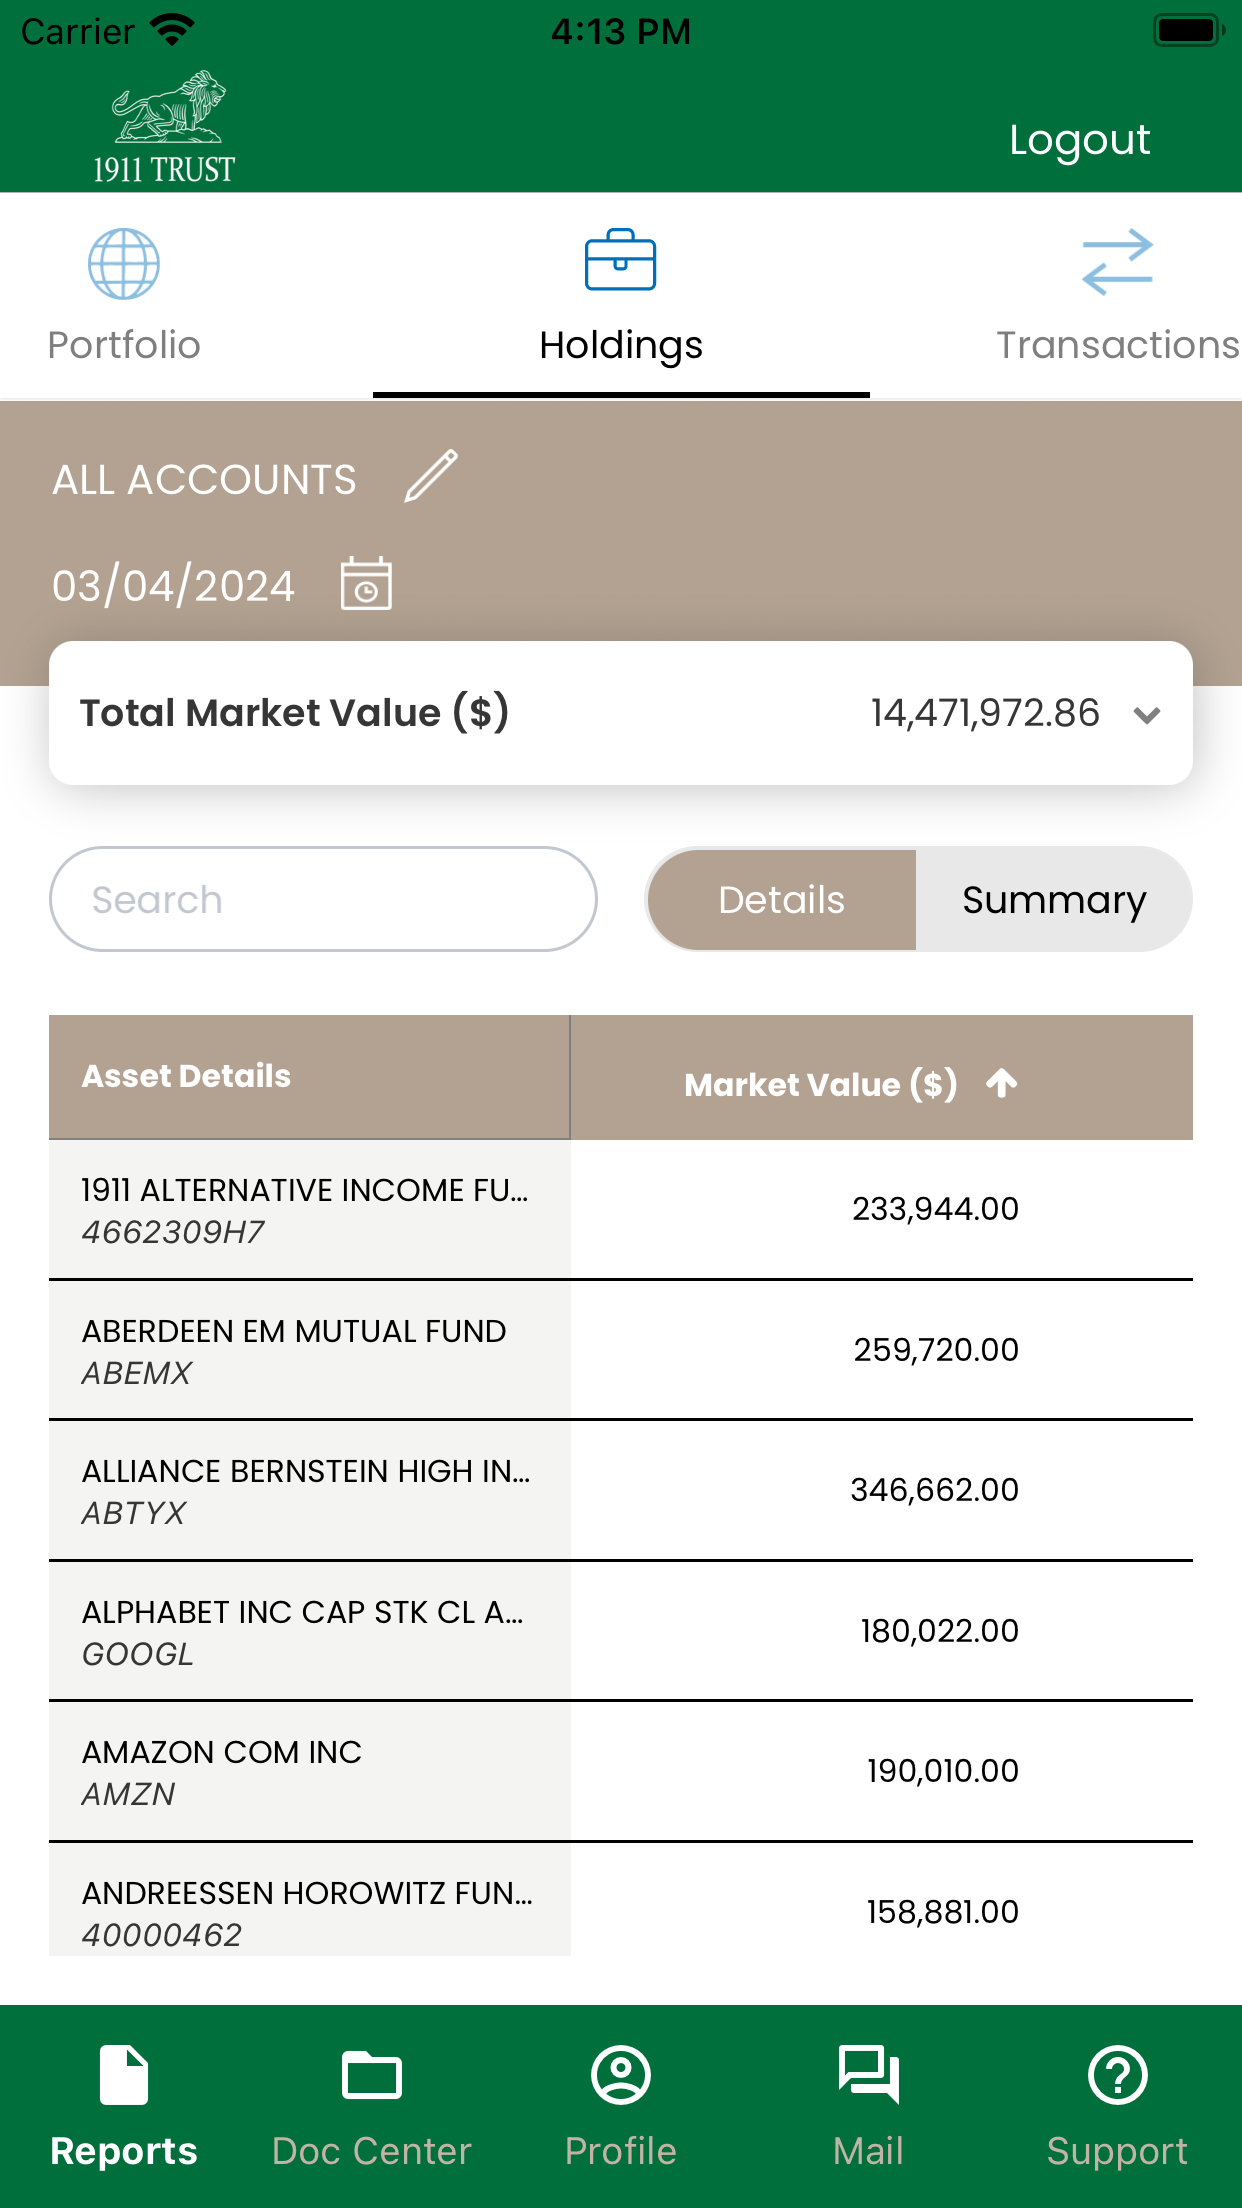Open the 03/04/2024 date selector
Viewport: 1242px width, 2208px height.
pyautogui.click(x=174, y=585)
